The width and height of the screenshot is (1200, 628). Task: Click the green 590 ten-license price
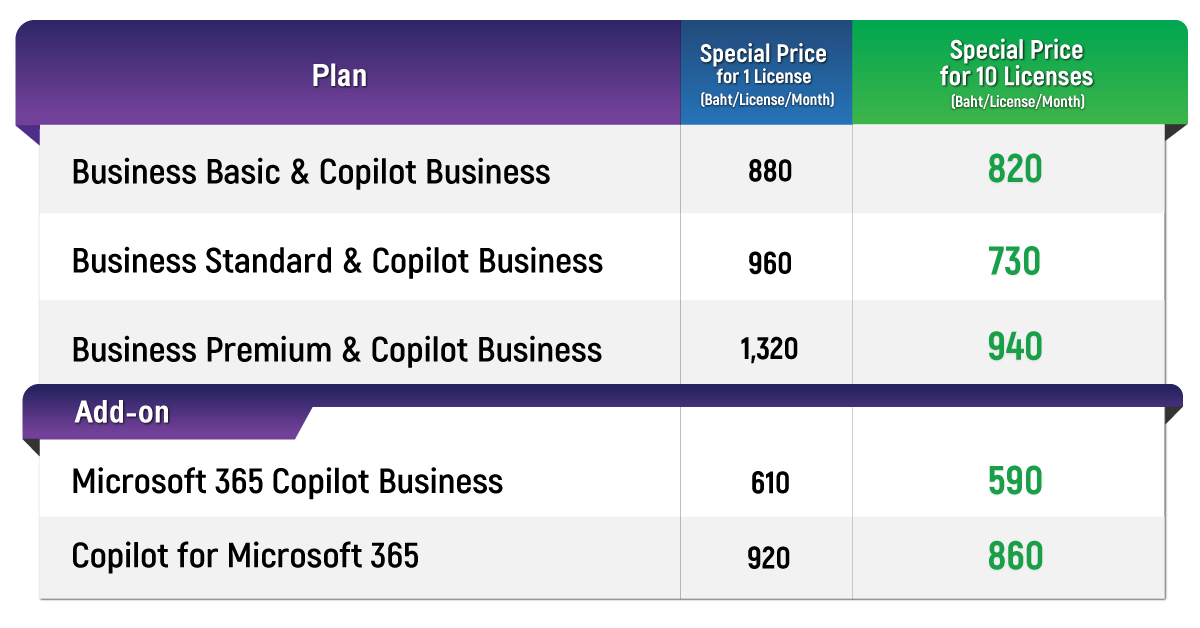coord(1015,481)
